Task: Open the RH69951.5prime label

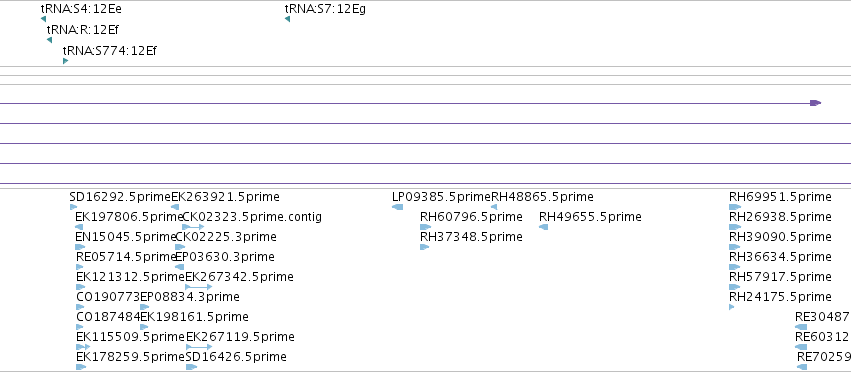Action: (x=780, y=197)
